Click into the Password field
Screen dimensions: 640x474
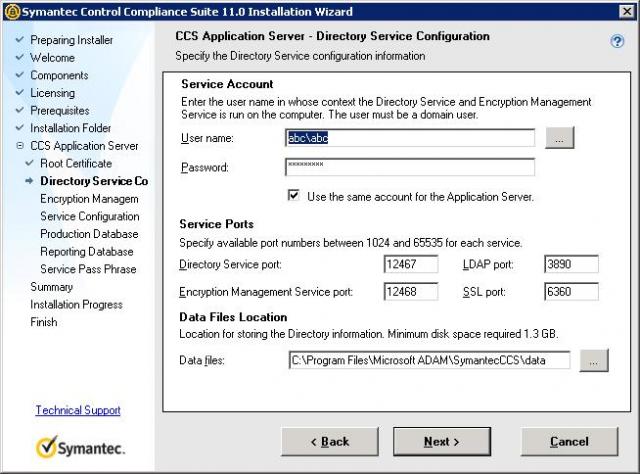(x=410, y=167)
